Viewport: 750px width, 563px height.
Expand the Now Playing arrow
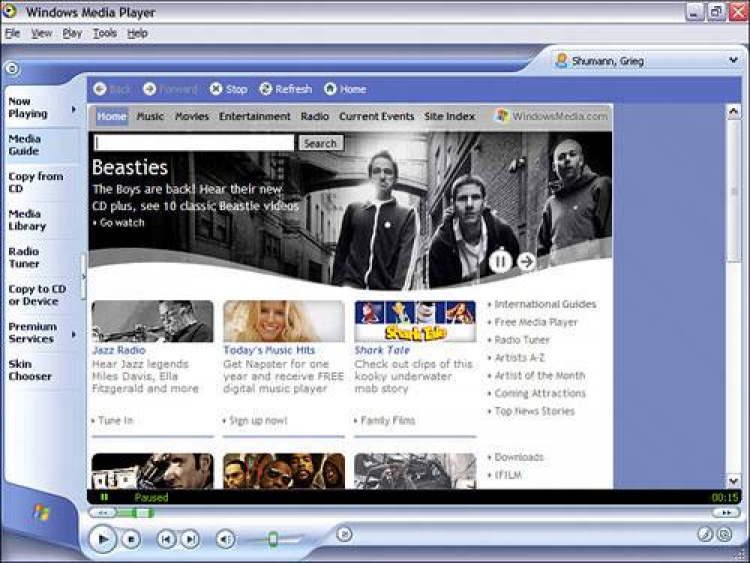click(x=74, y=109)
